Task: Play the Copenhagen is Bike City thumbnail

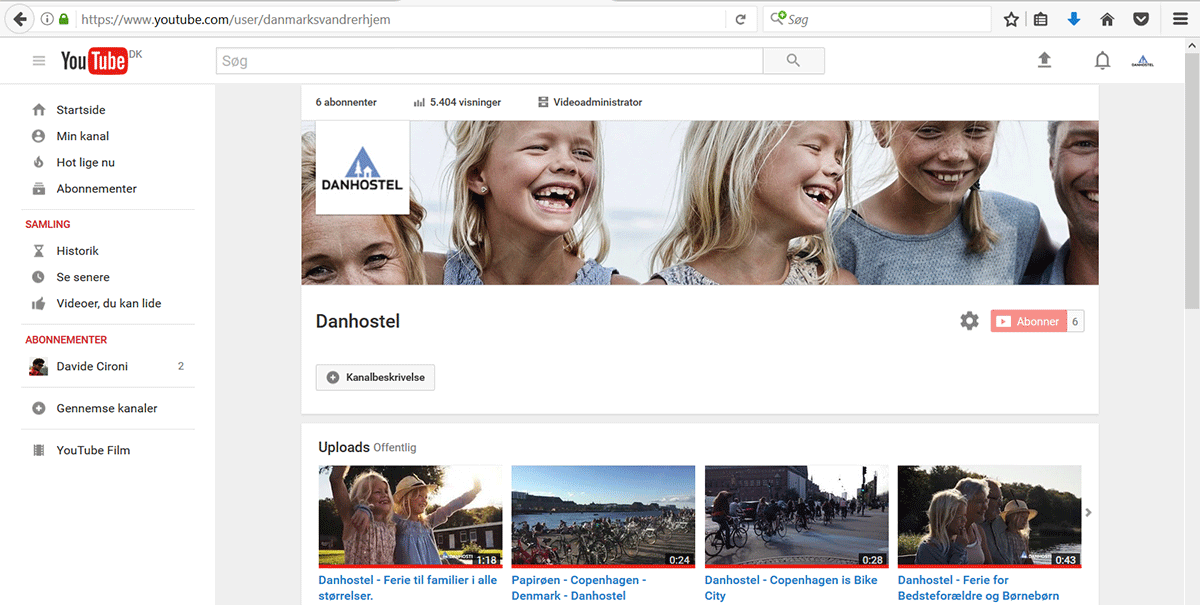Action: (797, 517)
